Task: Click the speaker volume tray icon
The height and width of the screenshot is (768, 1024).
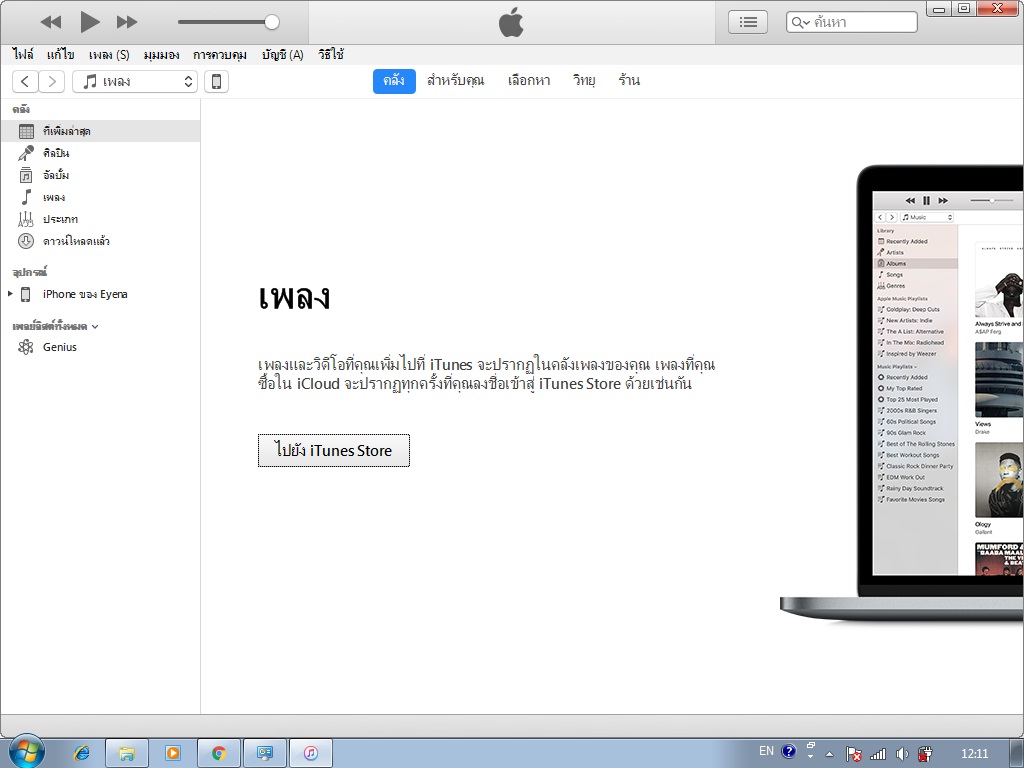Action: [x=903, y=754]
